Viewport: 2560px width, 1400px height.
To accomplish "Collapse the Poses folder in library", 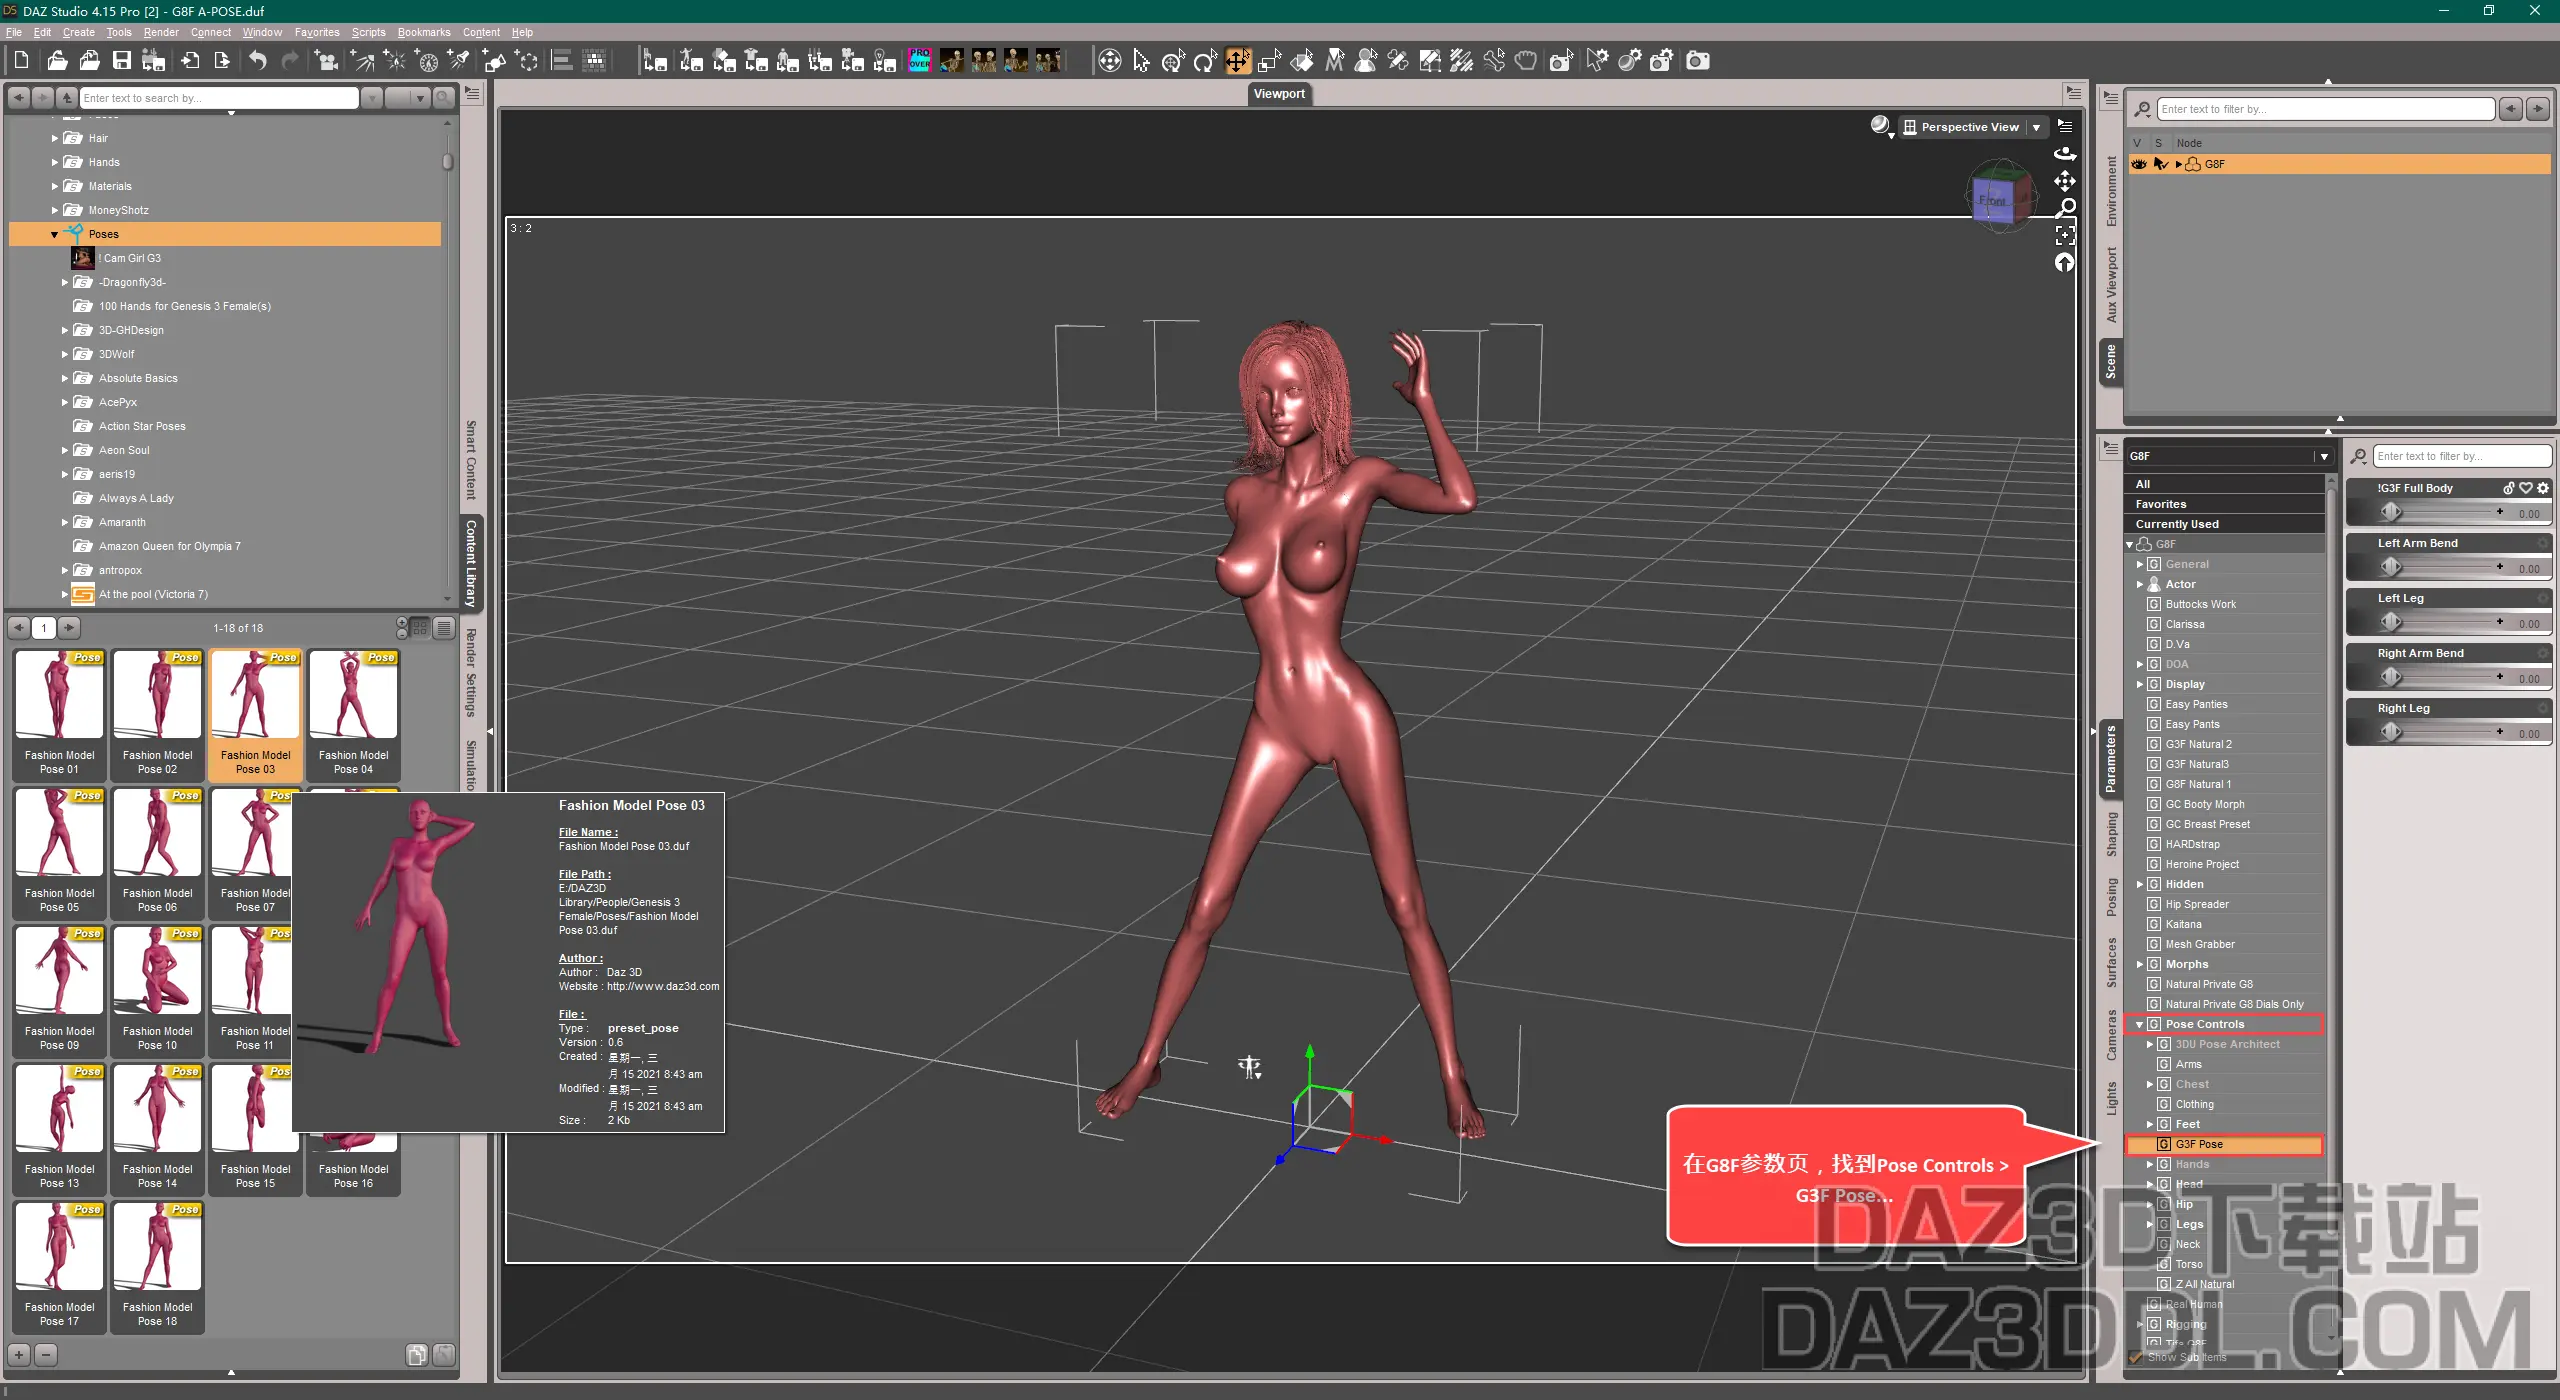I will pyautogui.click(x=54, y=234).
